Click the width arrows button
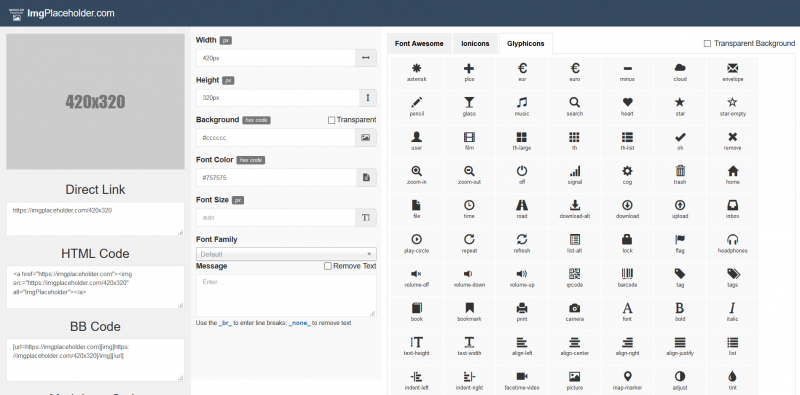This screenshot has width=800, height=395. click(x=366, y=58)
